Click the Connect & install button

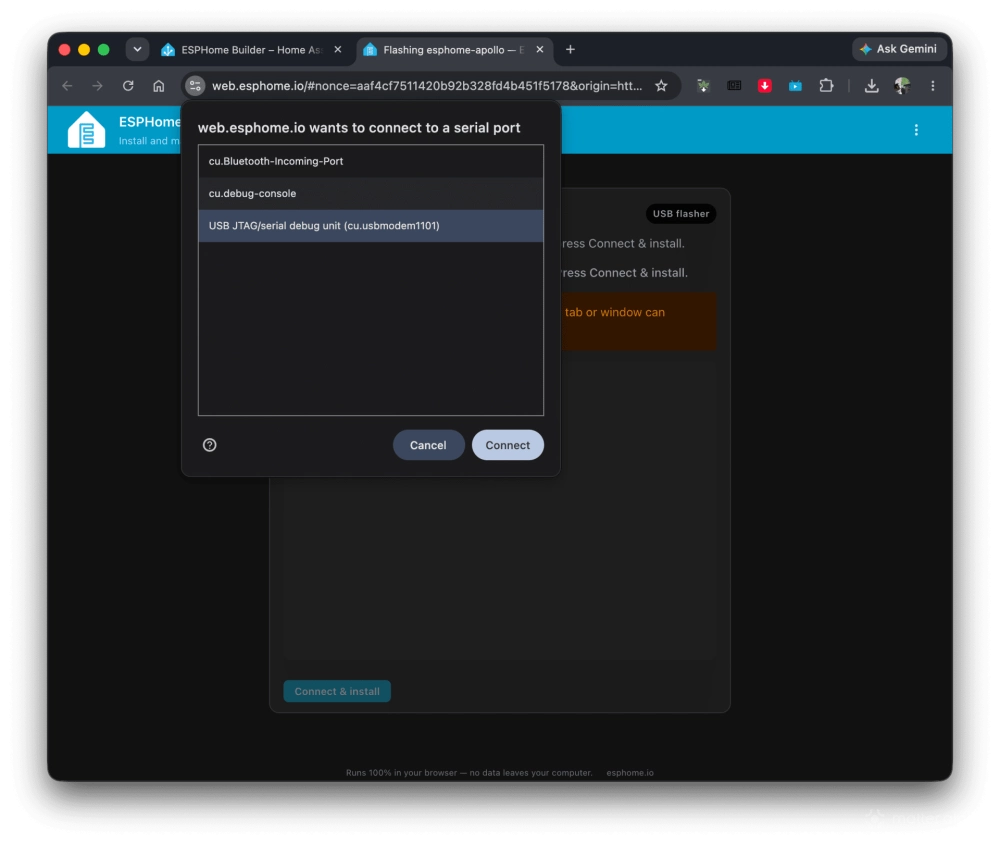337,692
